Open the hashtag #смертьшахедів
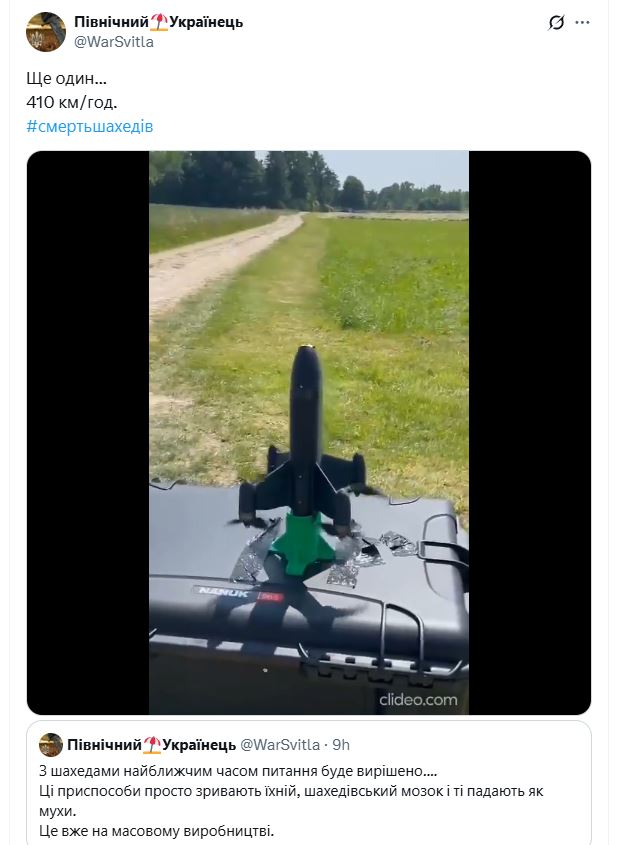Screen dimensions: 624x845 90,126
